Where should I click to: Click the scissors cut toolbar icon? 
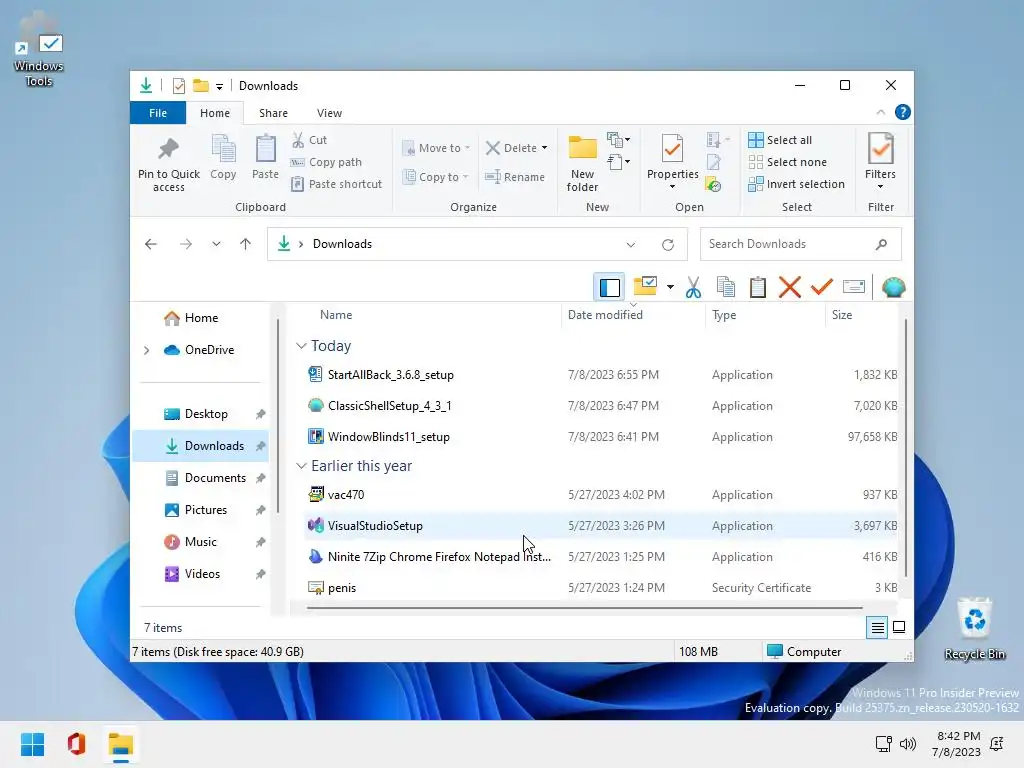coord(693,287)
